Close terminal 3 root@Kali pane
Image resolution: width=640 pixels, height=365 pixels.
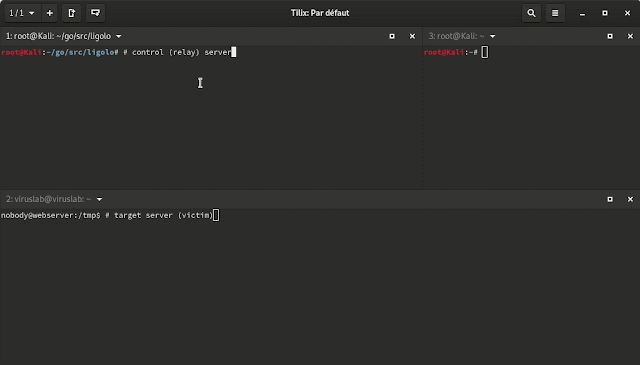click(630, 36)
